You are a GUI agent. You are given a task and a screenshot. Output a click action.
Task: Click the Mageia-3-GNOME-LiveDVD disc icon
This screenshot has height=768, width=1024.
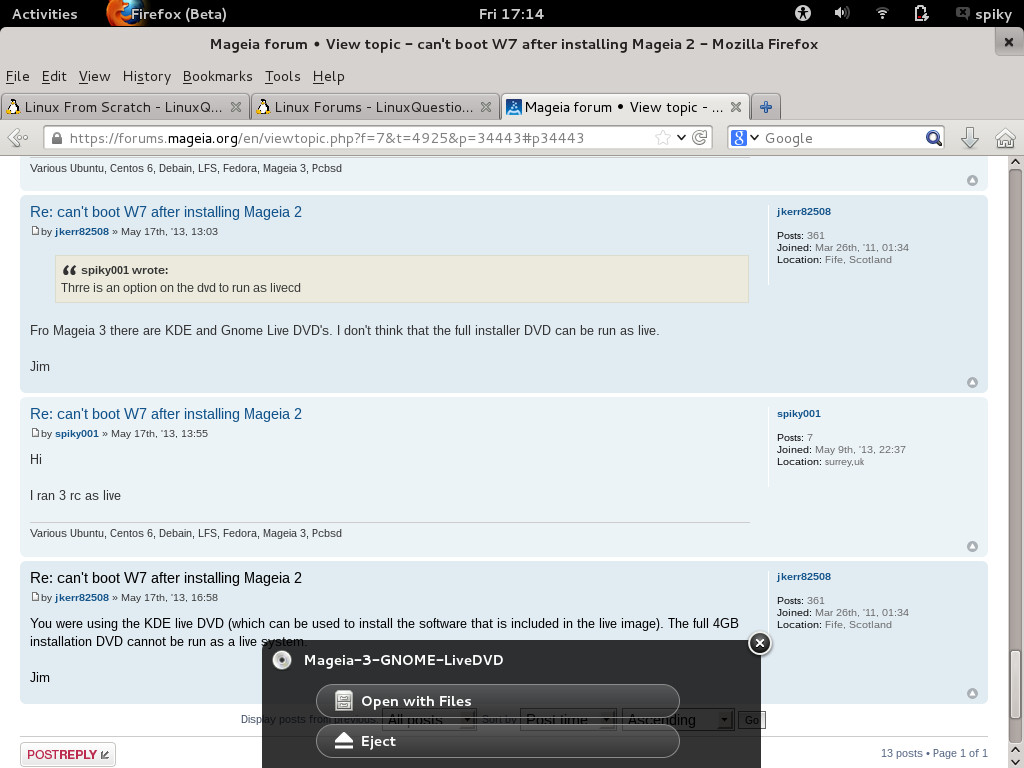[281, 660]
